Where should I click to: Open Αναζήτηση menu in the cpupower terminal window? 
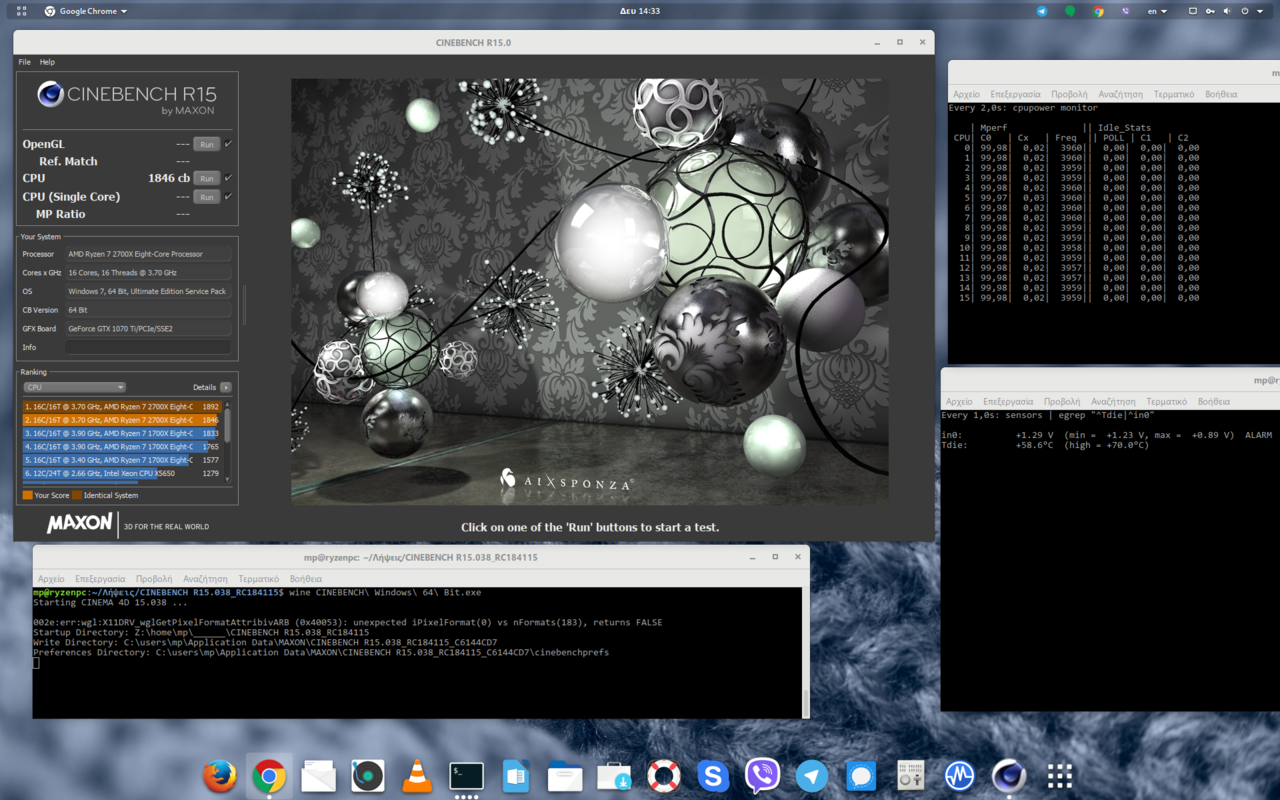pyautogui.click(x=1120, y=94)
